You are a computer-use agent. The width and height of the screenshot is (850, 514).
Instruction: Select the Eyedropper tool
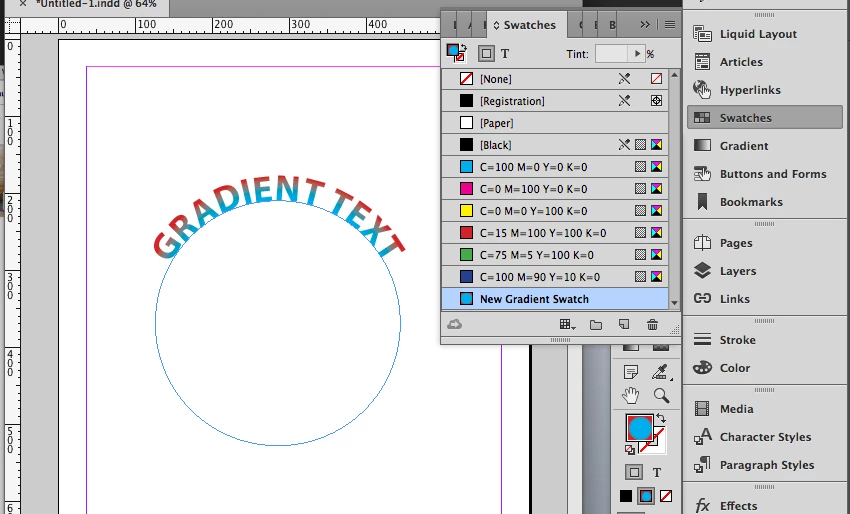point(660,372)
